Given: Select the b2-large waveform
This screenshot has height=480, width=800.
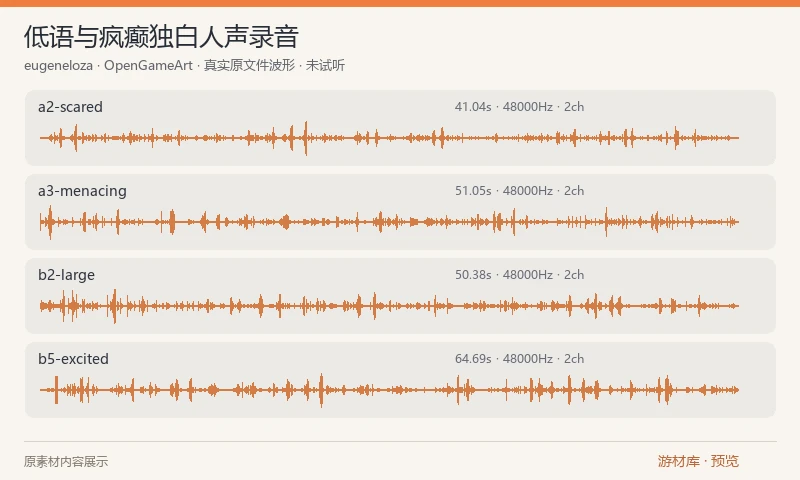Looking at the screenshot, I should [x=389, y=306].
